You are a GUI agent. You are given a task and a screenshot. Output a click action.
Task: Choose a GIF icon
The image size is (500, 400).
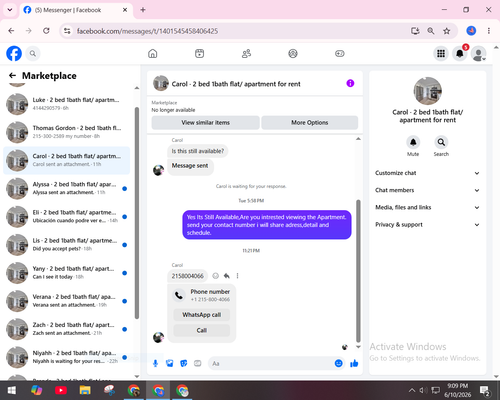click(x=198, y=363)
